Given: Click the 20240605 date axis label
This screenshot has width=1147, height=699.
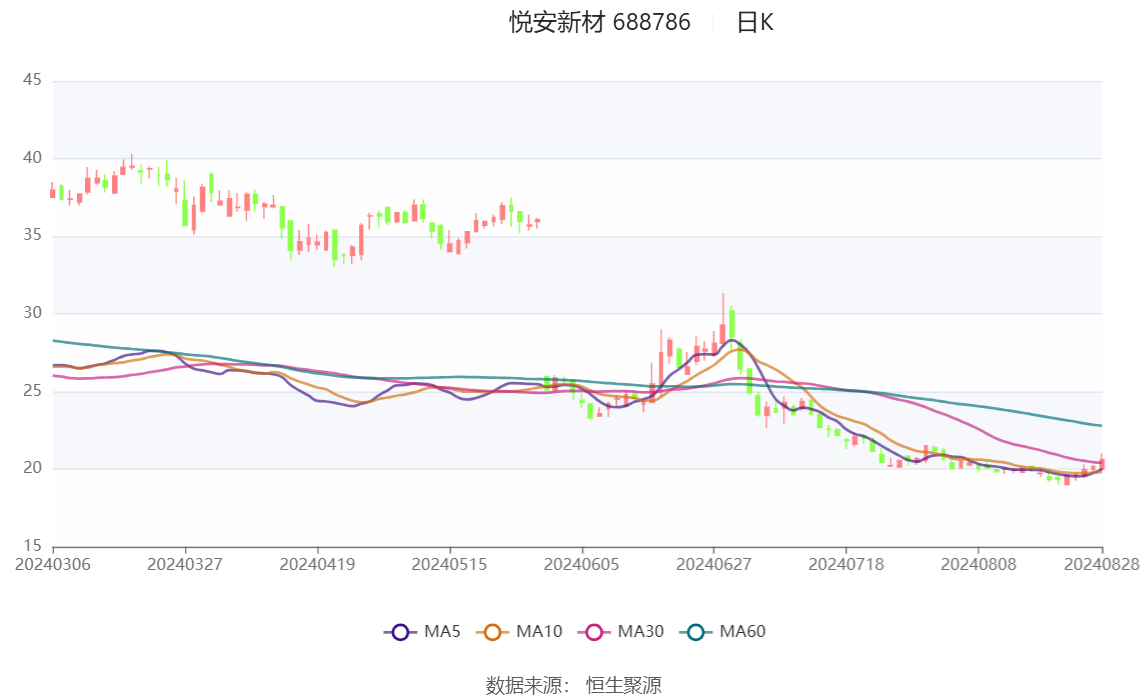Looking at the screenshot, I should [582, 564].
